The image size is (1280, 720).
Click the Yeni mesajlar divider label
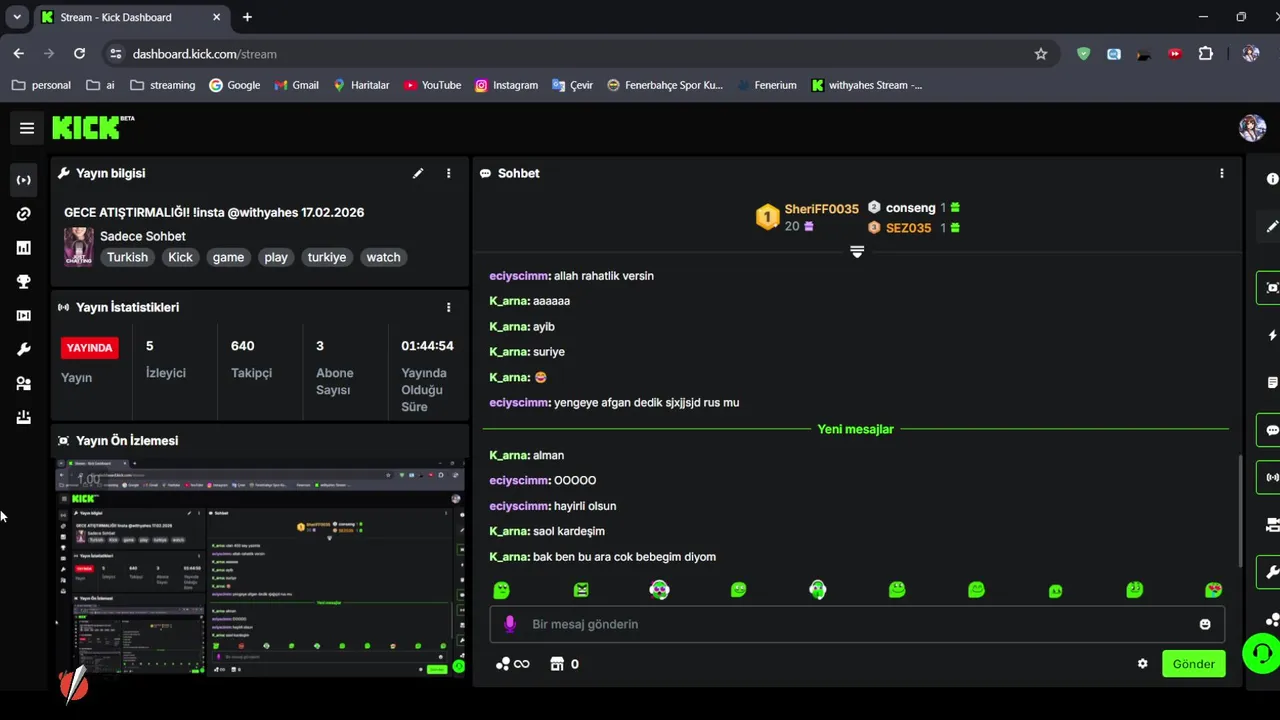855,429
